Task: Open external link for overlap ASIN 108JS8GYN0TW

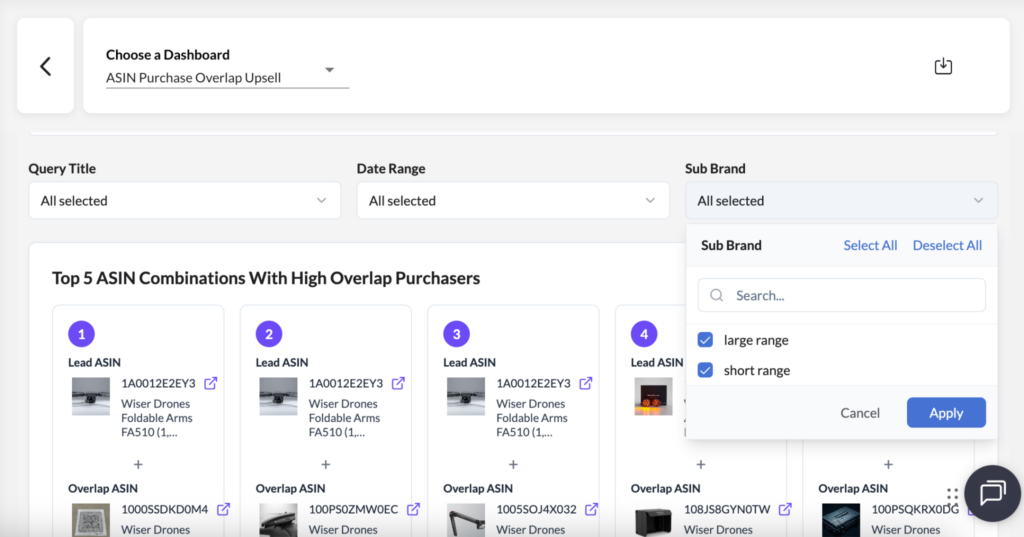Action: 785,509
